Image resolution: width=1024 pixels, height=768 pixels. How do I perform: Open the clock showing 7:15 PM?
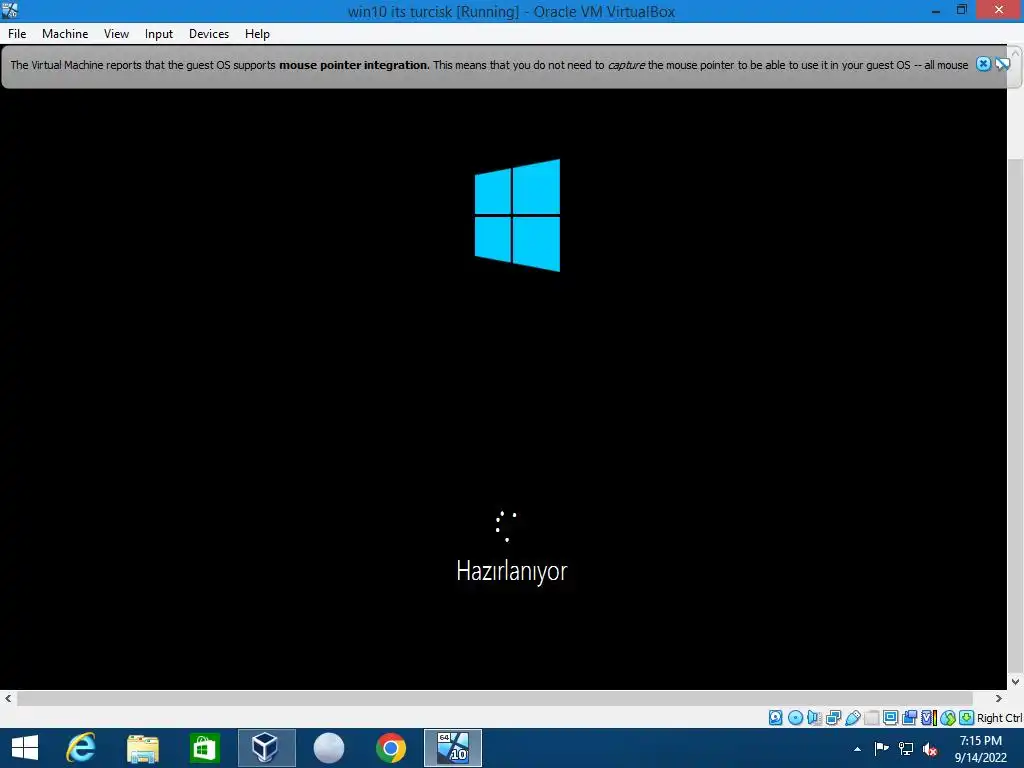click(x=980, y=749)
